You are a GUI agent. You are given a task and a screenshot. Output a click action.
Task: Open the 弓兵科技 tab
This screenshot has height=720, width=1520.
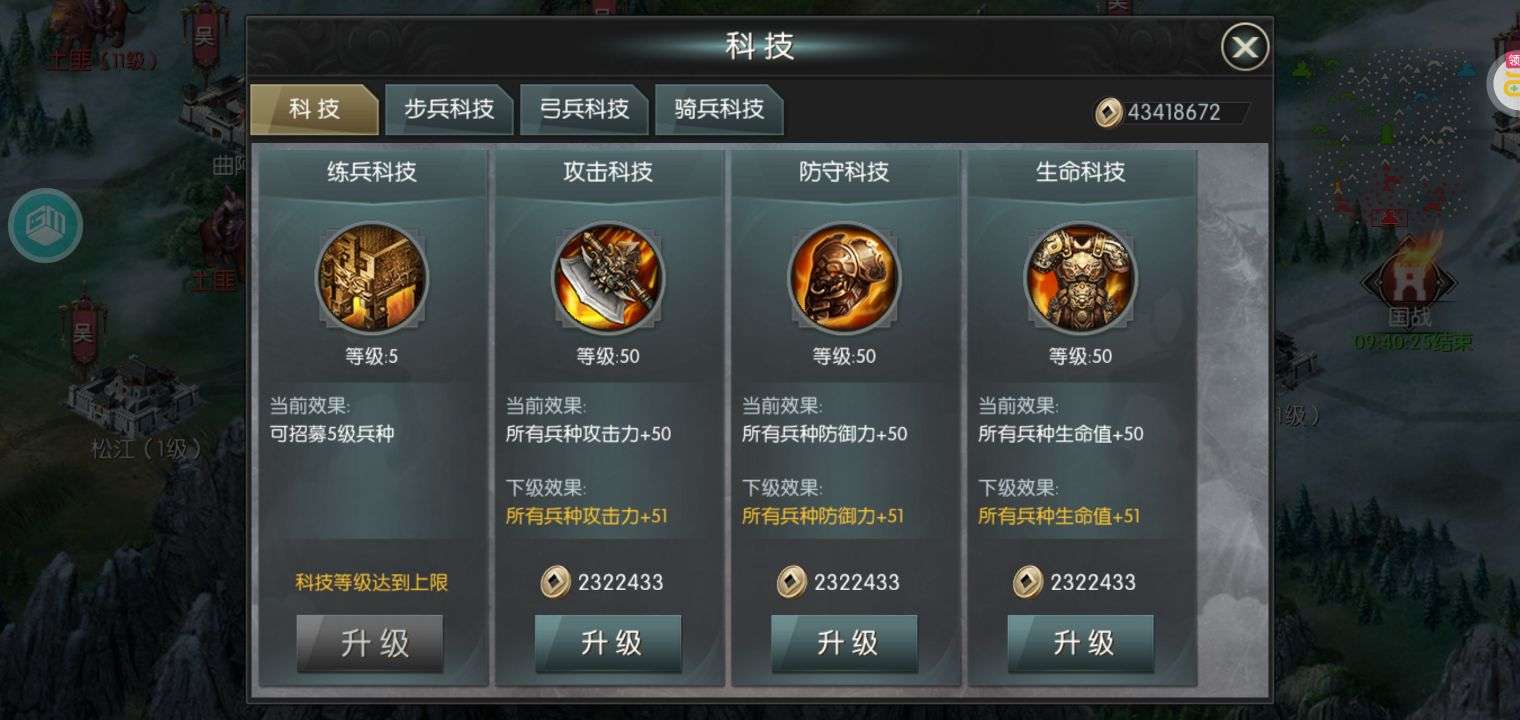(x=584, y=109)
